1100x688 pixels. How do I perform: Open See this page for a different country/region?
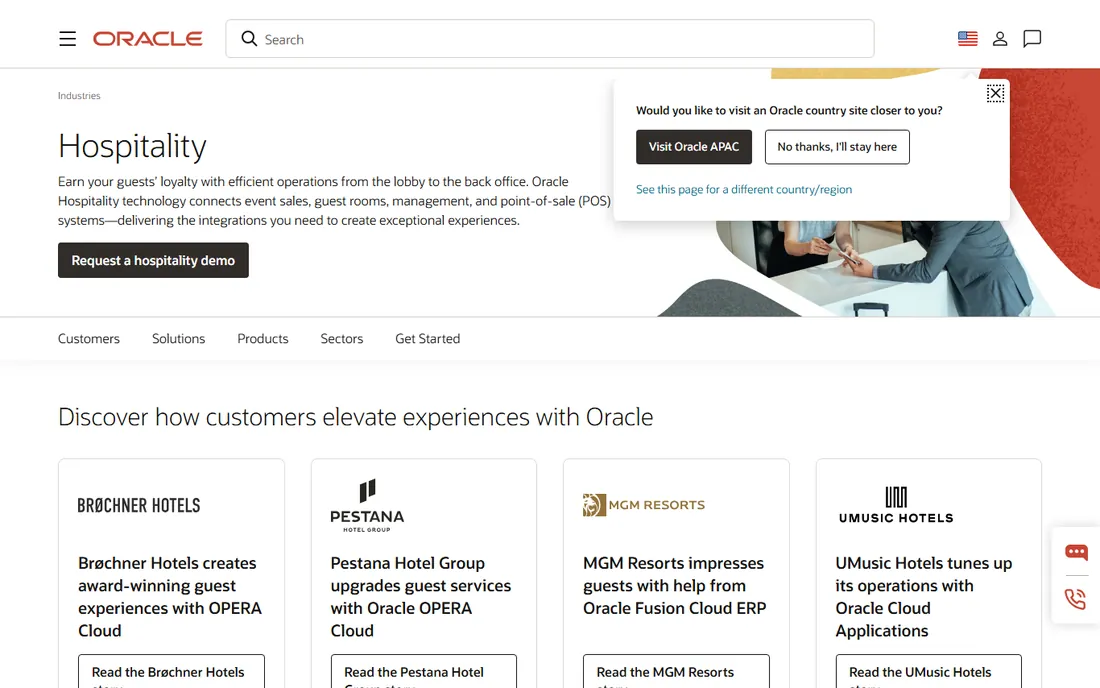tap(744, 189)
